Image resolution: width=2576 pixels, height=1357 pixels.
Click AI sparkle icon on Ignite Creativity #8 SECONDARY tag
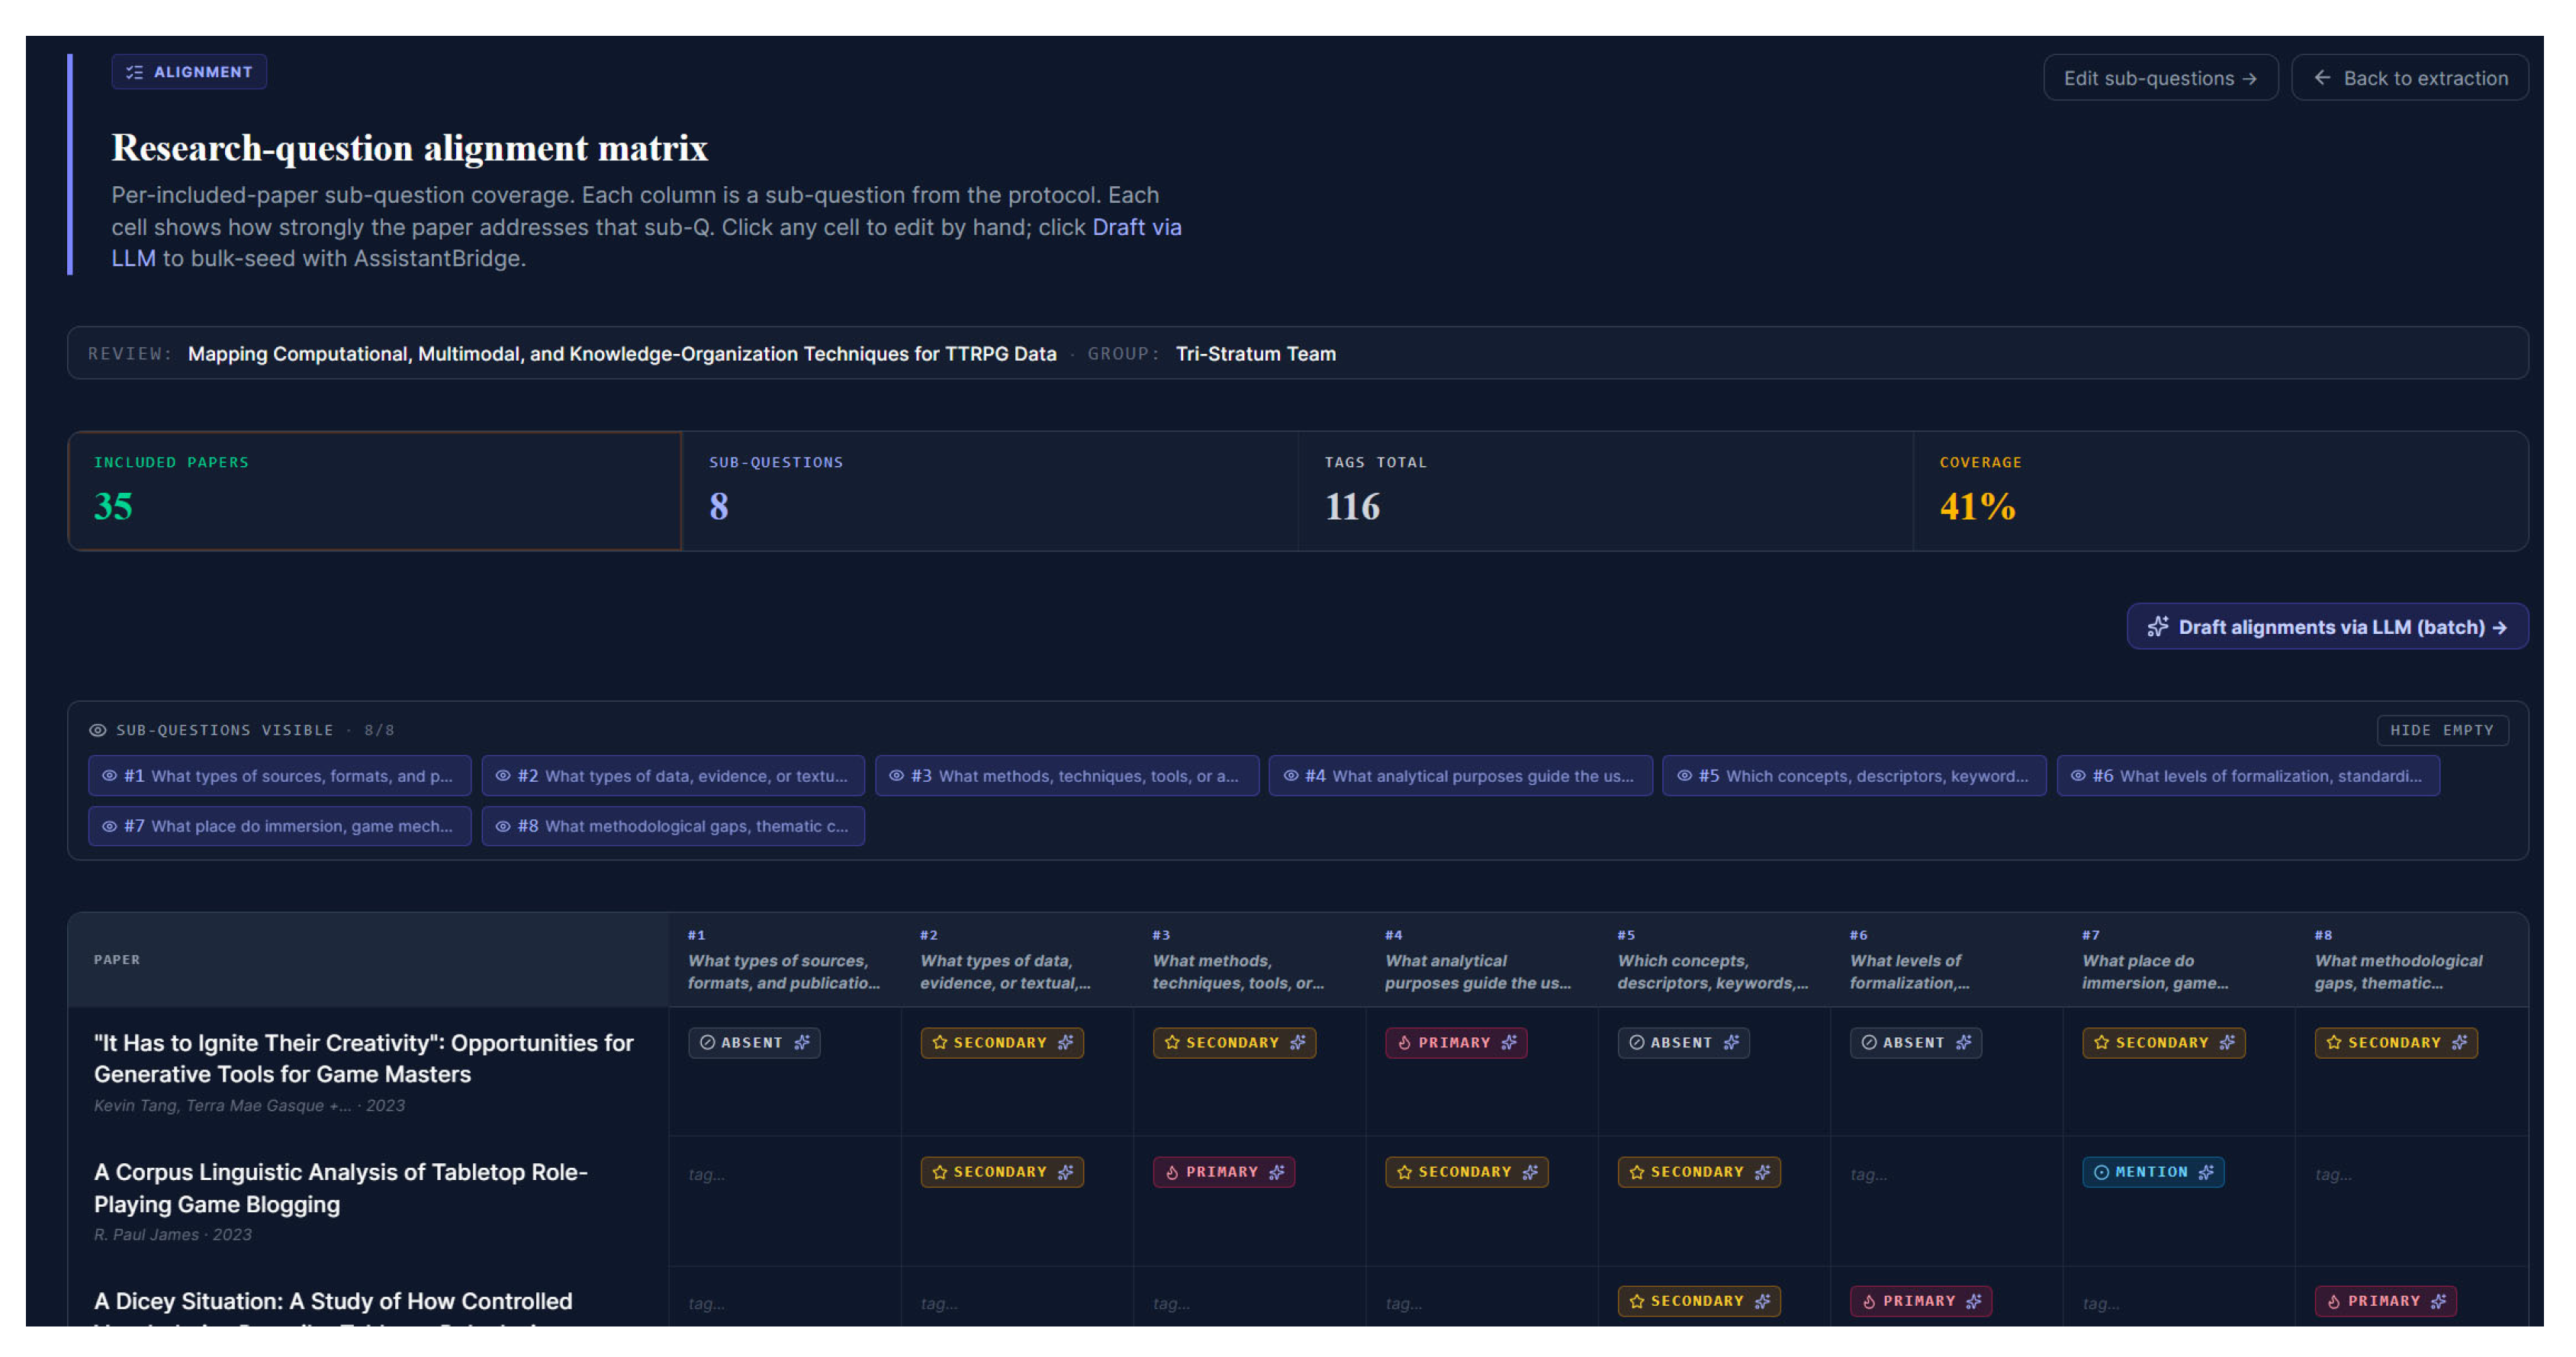coord(2459,1042)
